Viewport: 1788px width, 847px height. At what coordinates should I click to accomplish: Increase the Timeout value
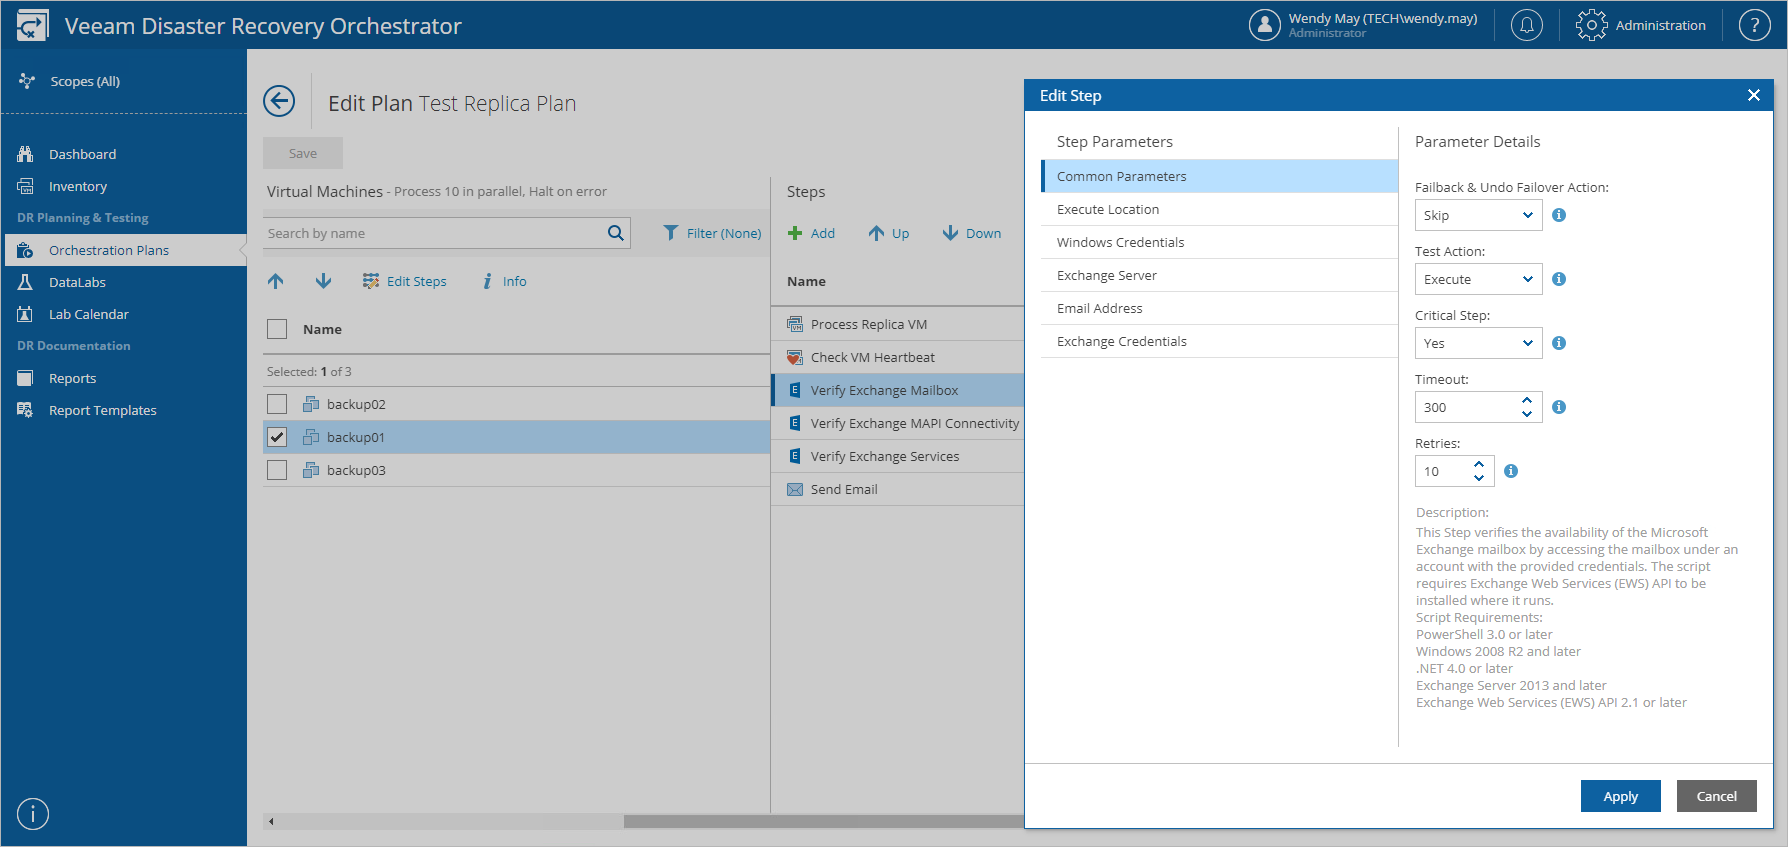coord(1527,400)
